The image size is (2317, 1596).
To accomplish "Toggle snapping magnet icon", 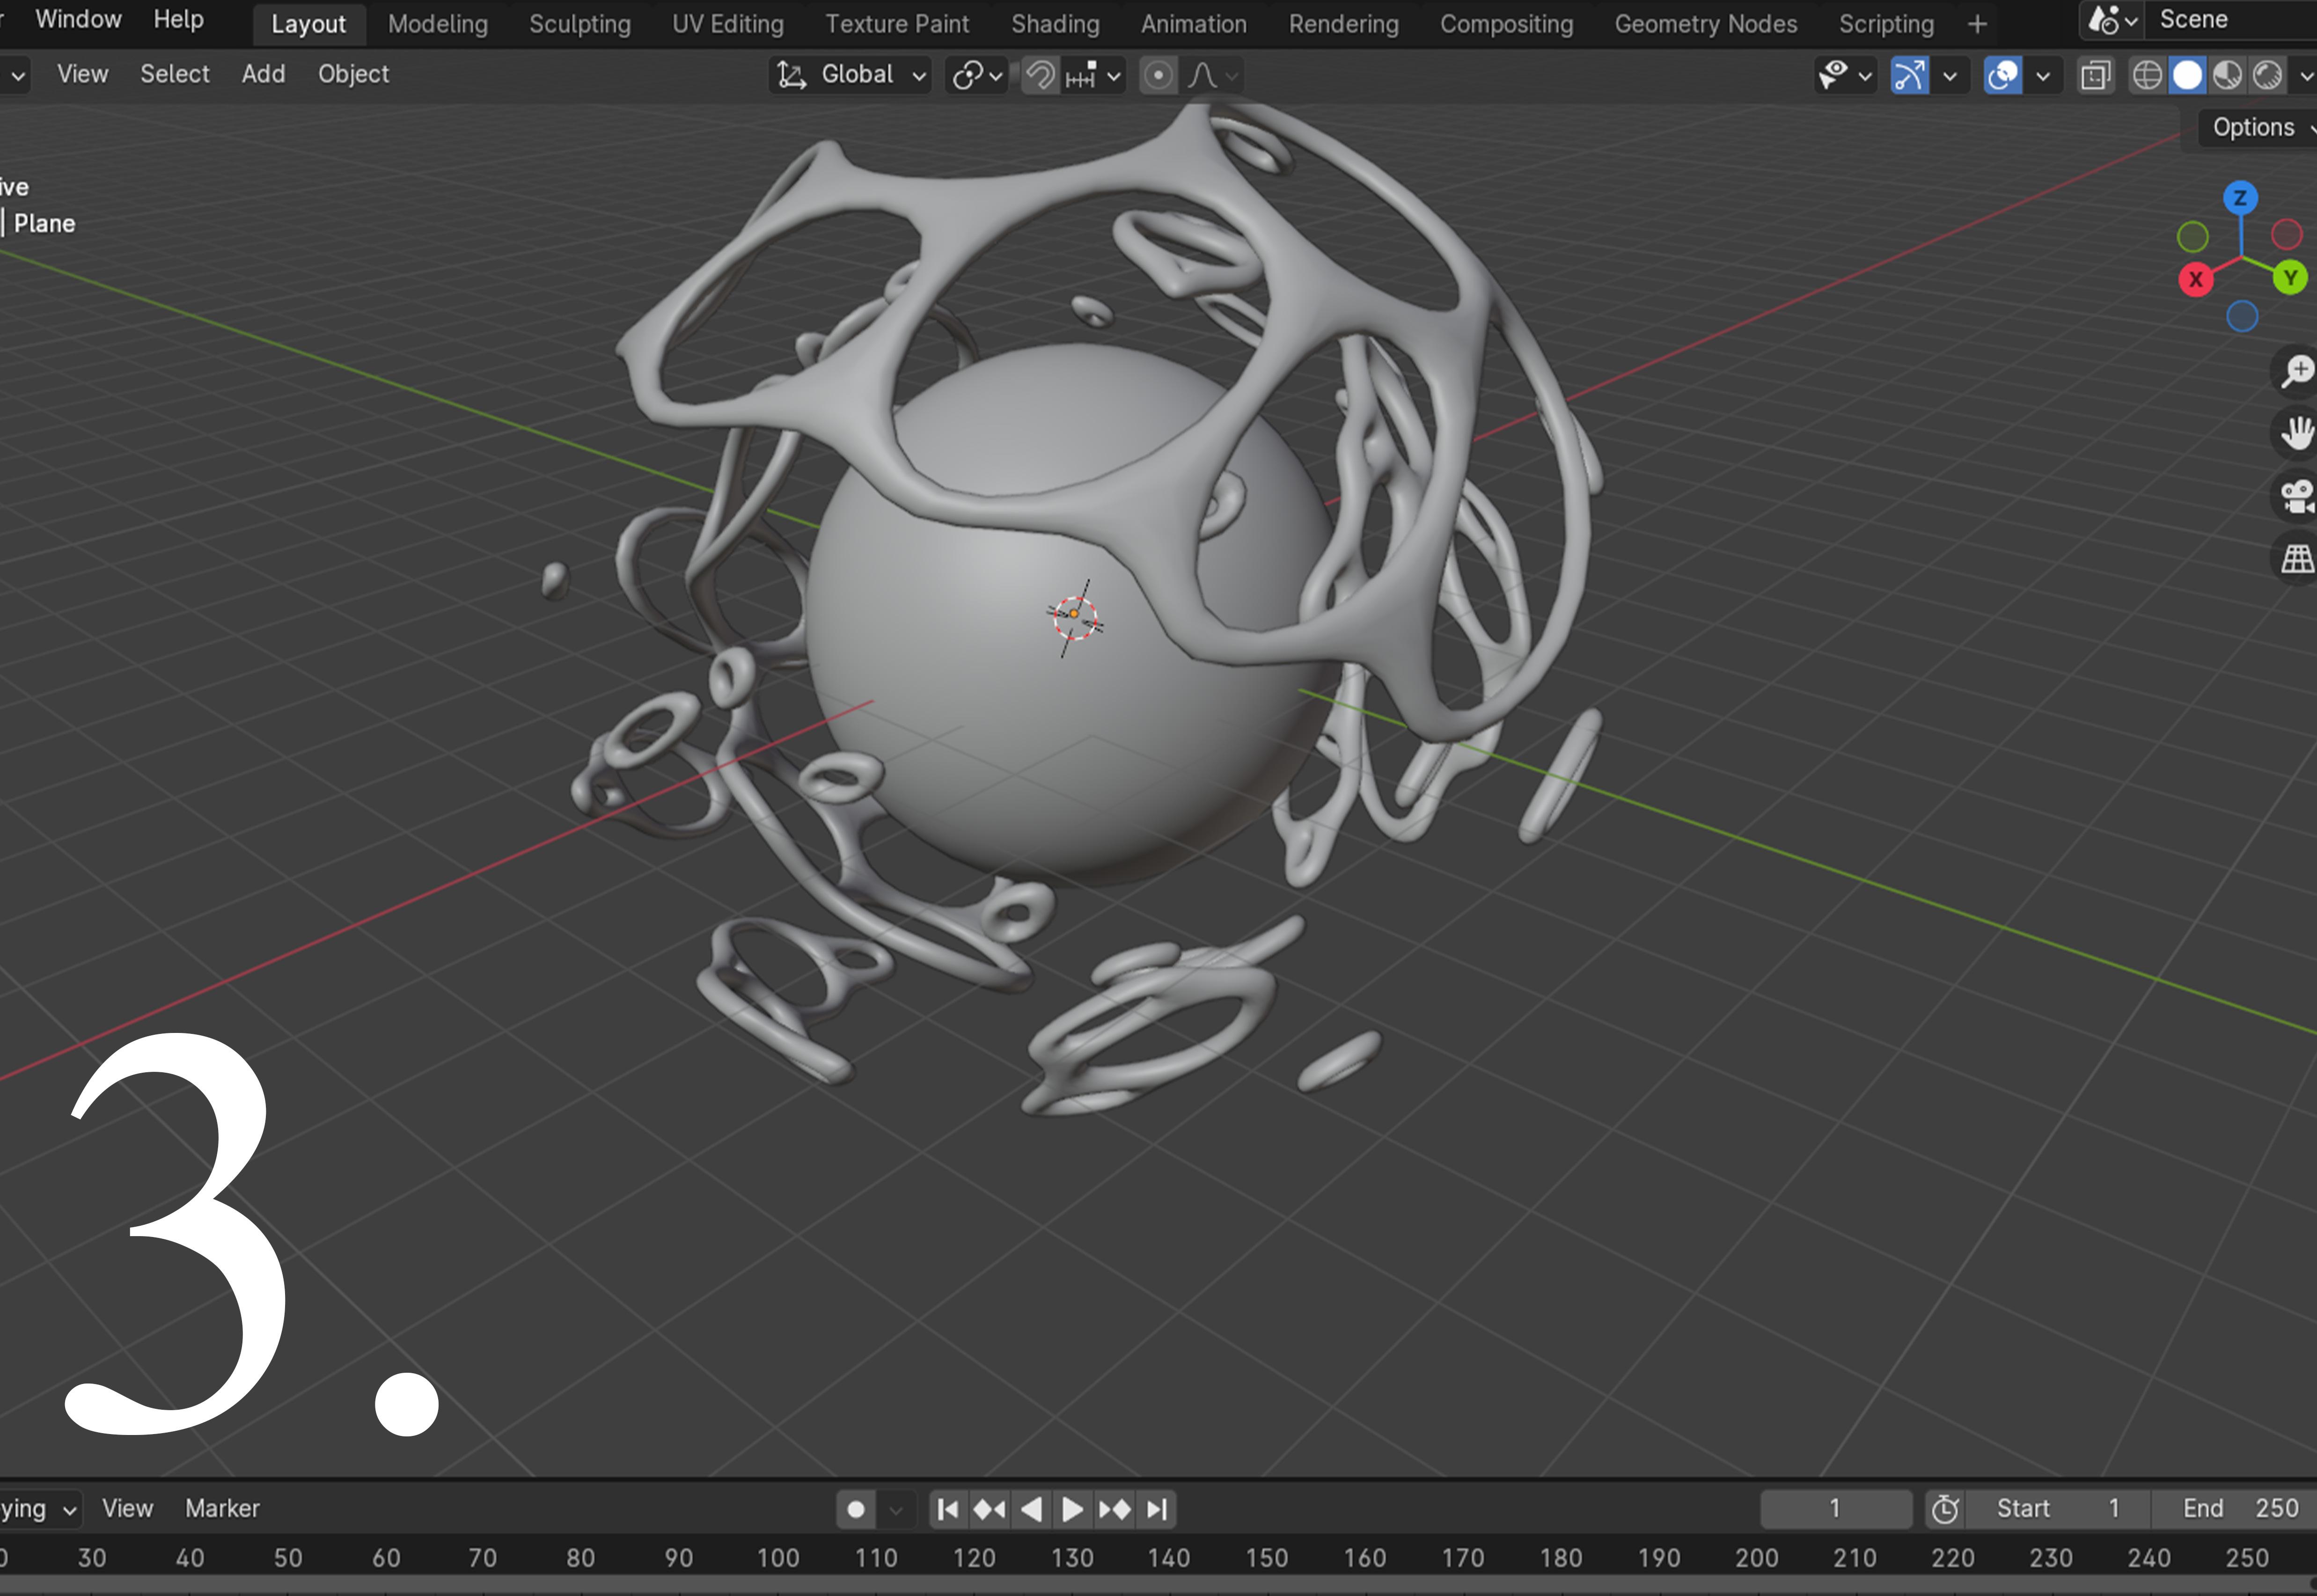I will point(1040,75).
